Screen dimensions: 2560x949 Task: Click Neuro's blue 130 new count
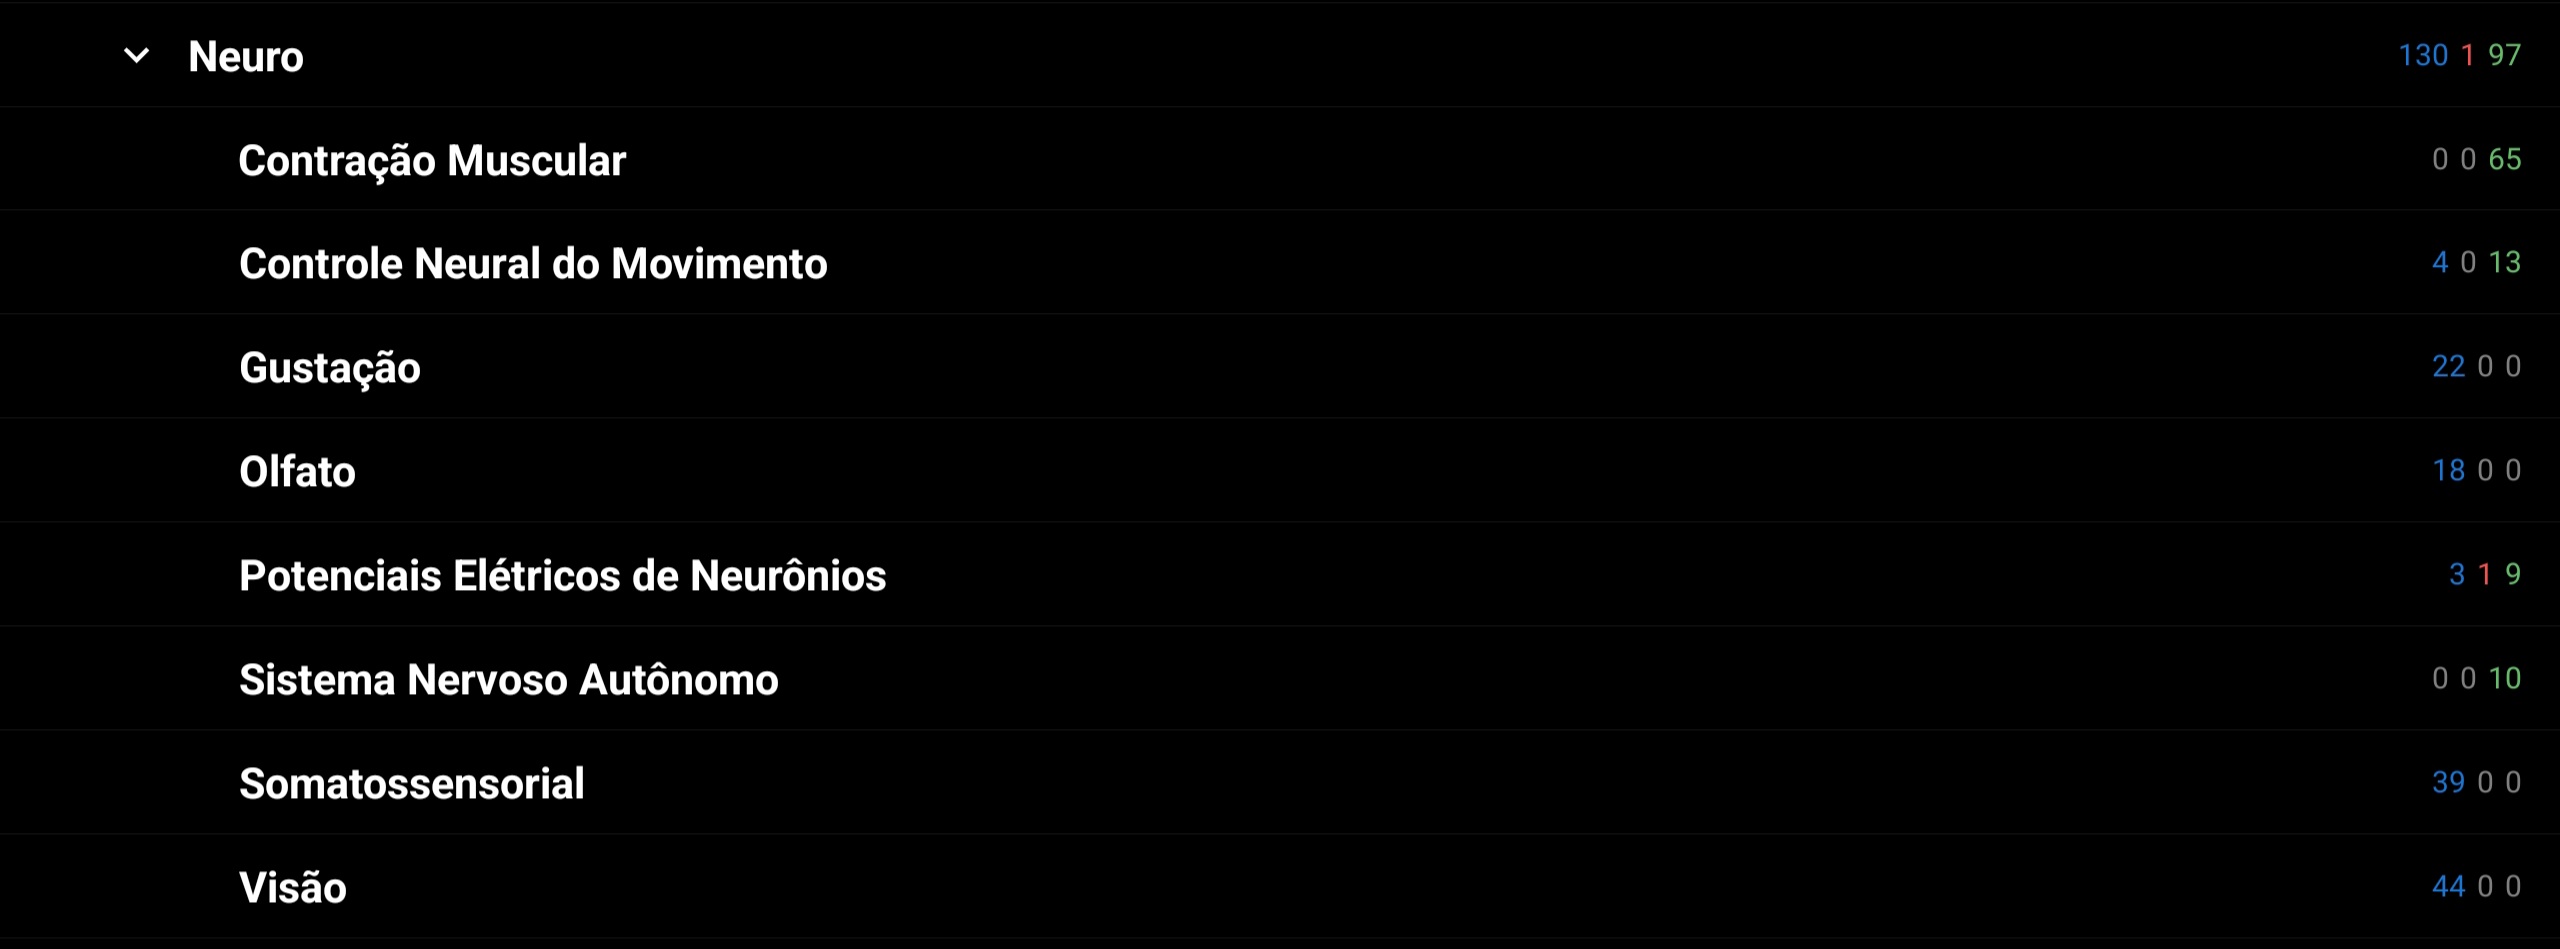click(2423, 55)
